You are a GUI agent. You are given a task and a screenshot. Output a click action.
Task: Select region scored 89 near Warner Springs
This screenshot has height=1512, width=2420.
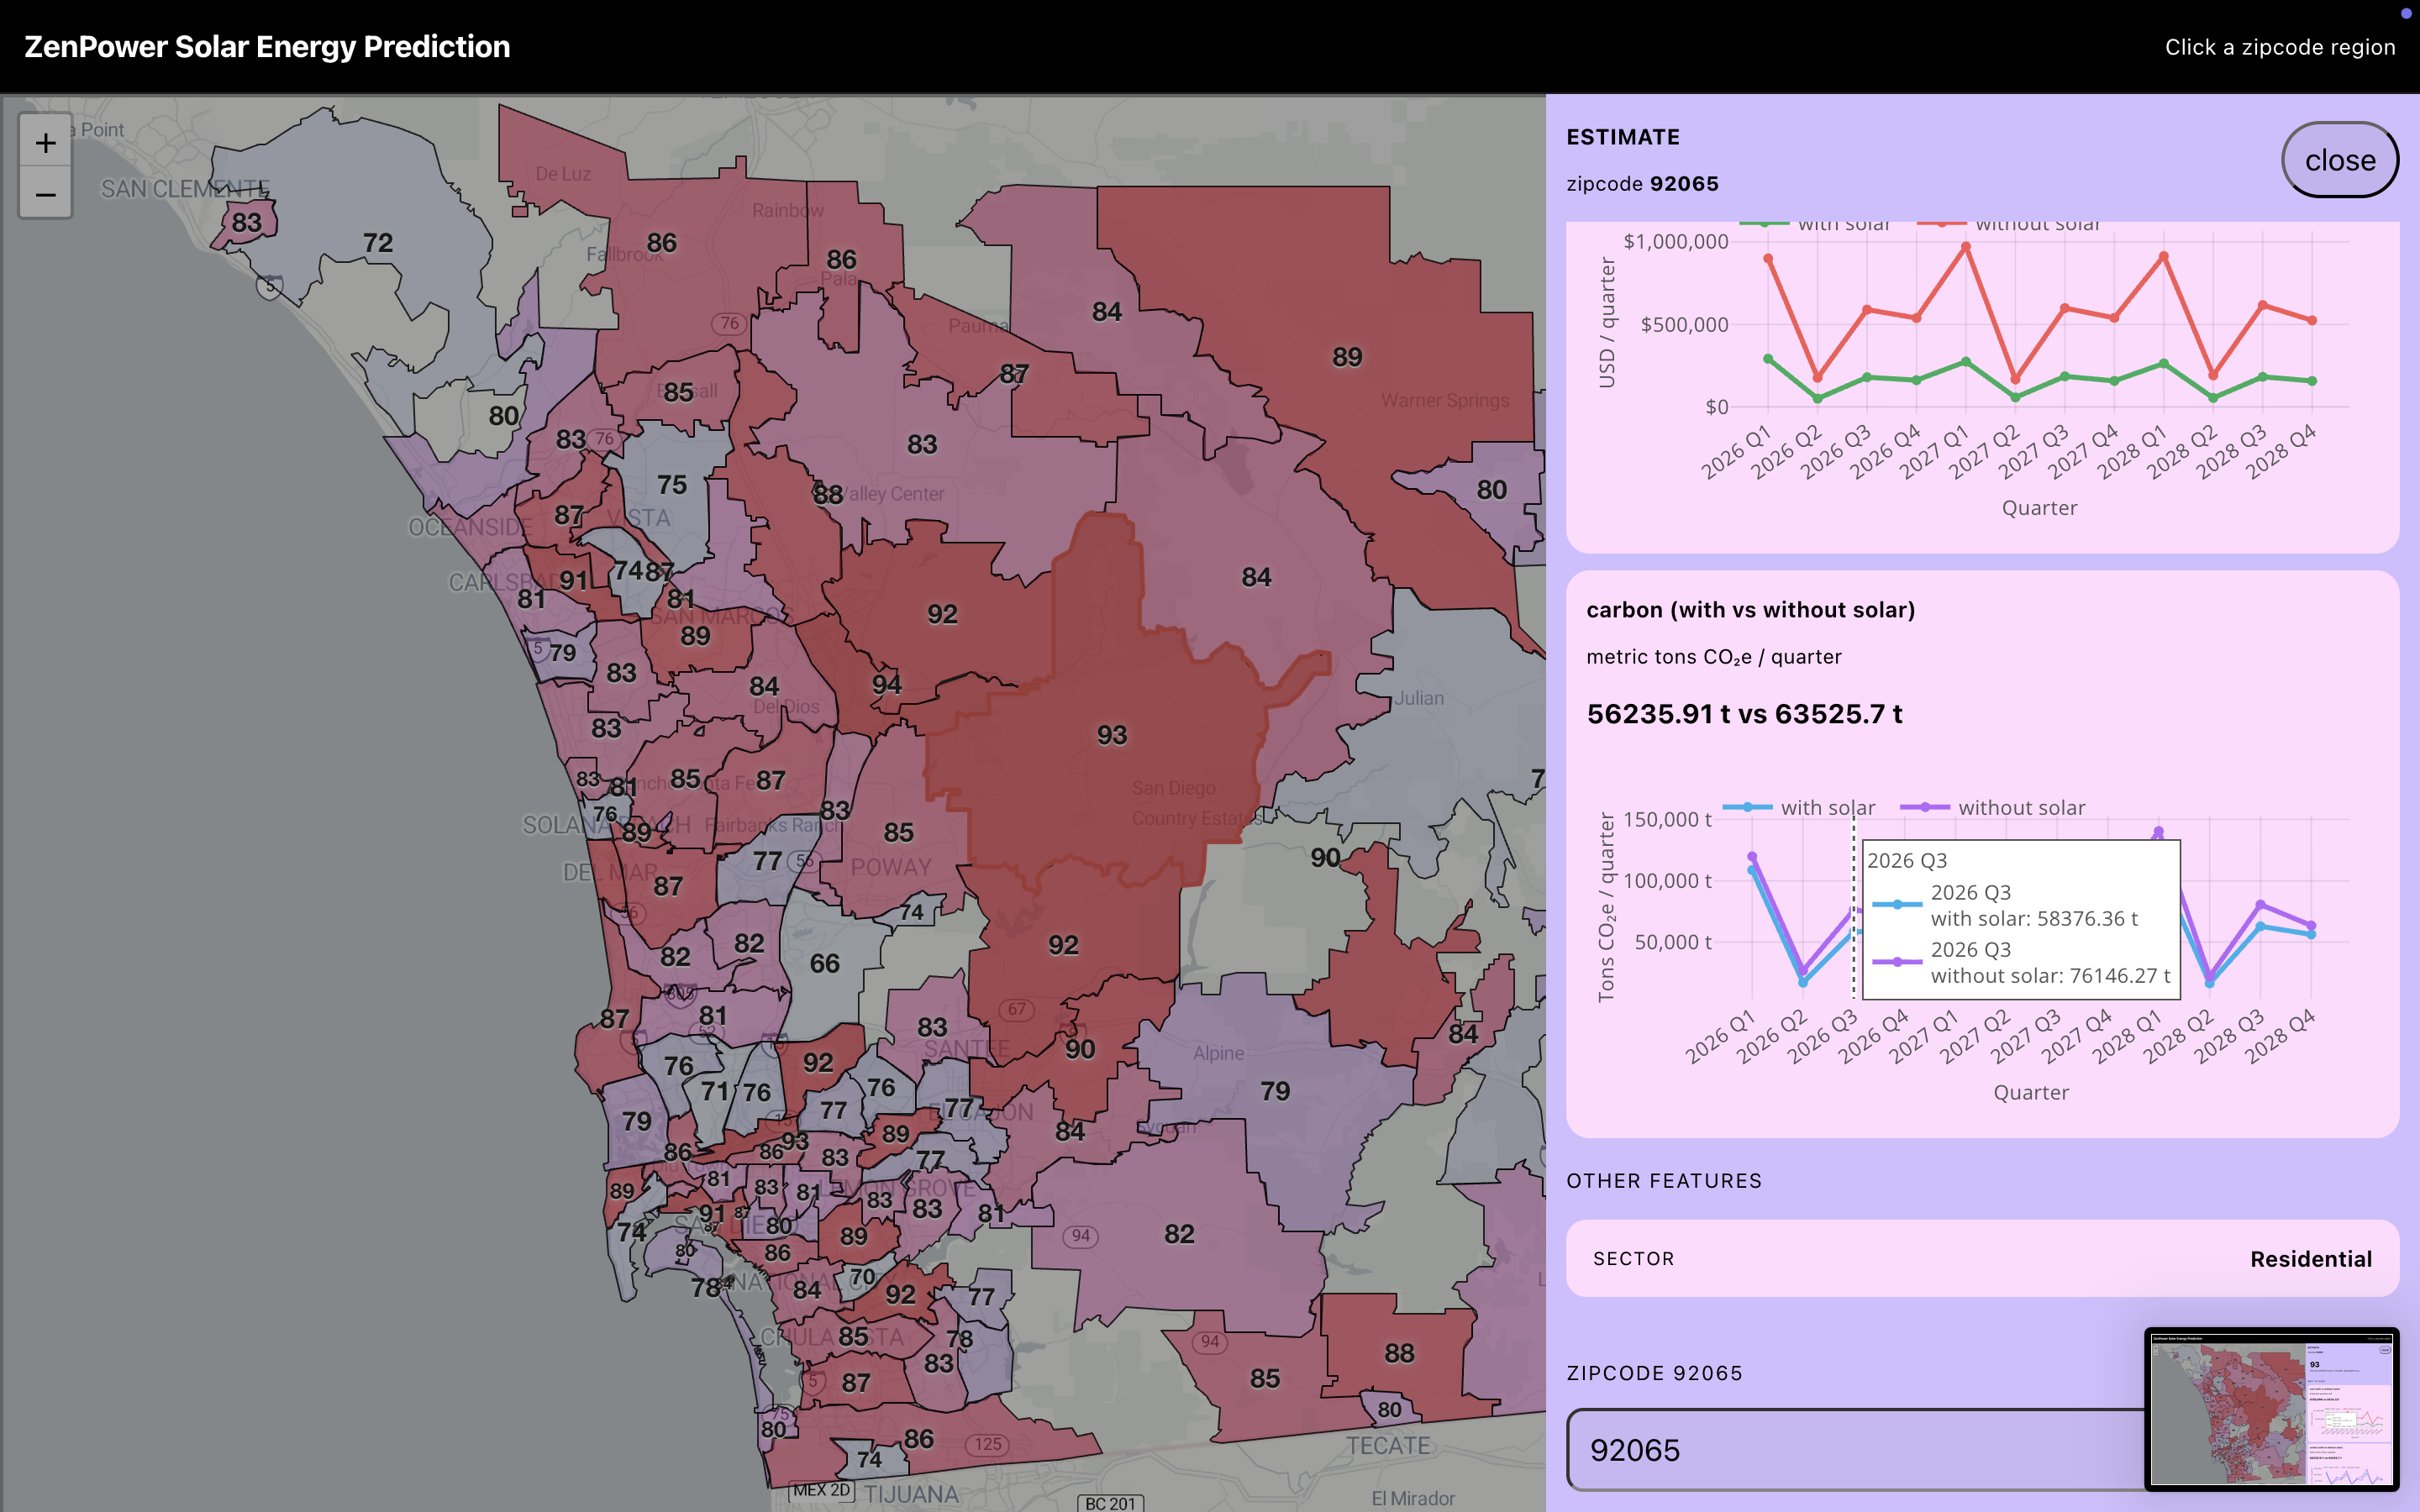click(x=1346, y=357)
